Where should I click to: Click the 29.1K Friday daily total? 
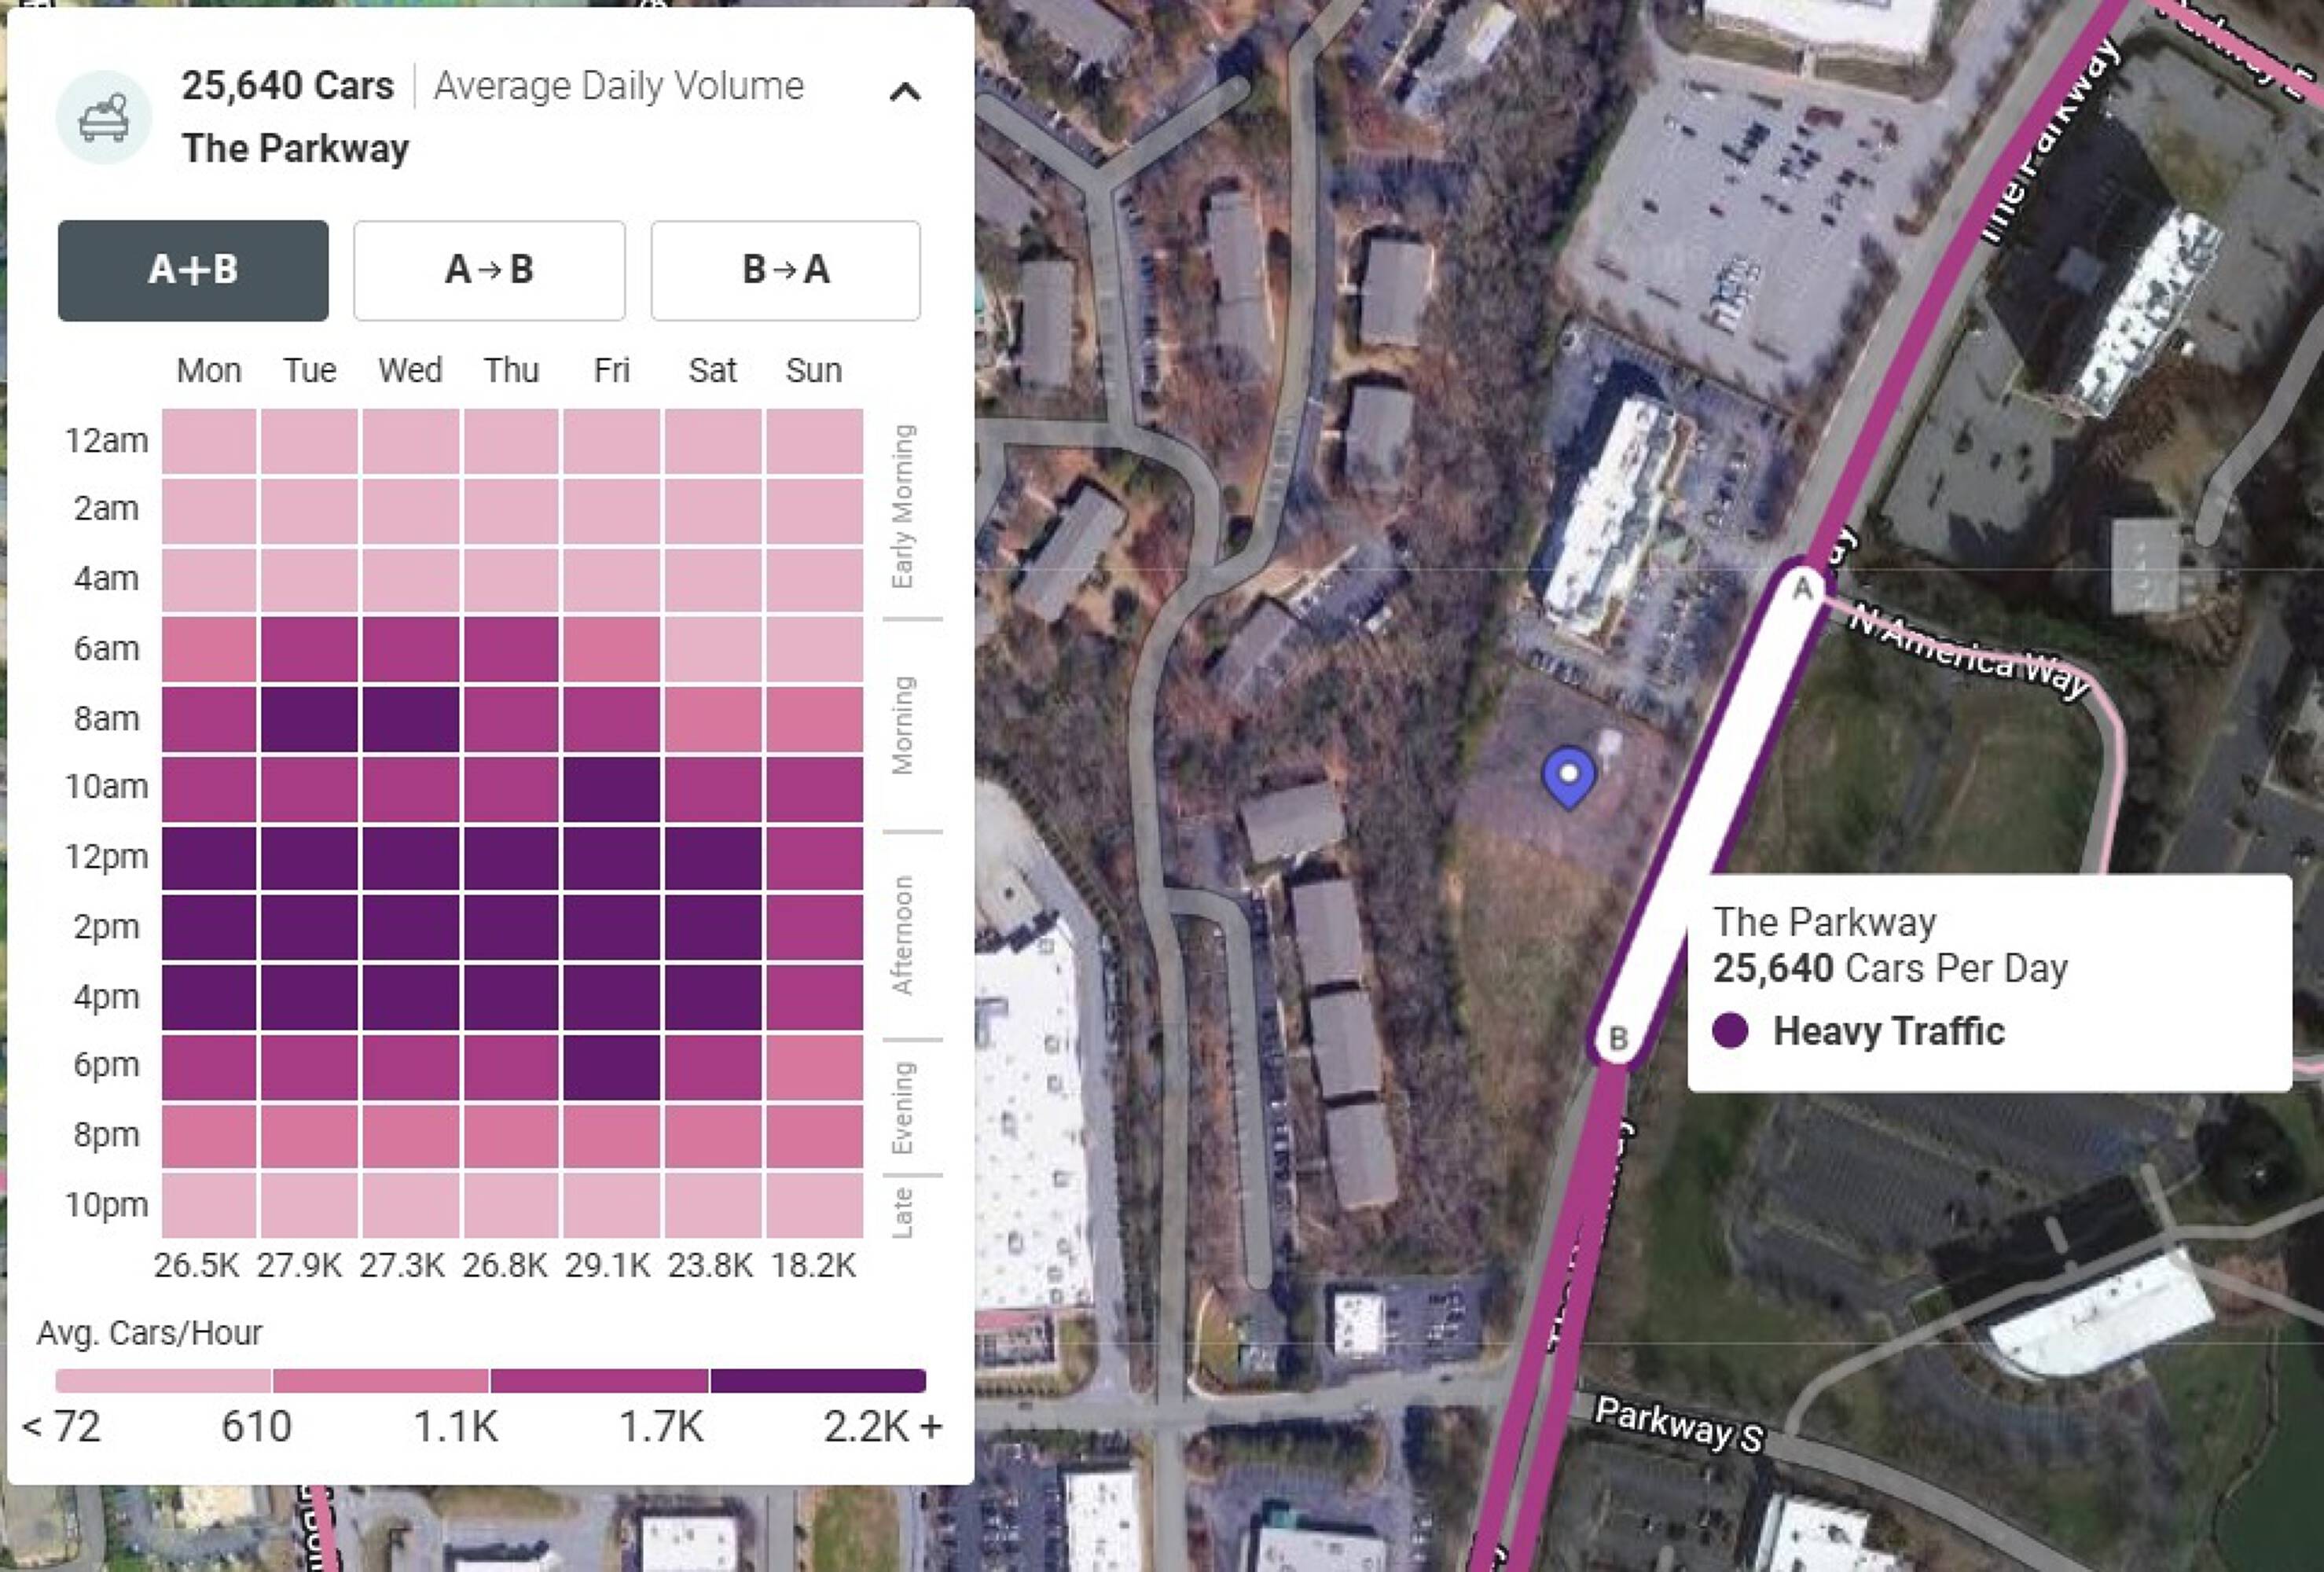[607, 1266]
